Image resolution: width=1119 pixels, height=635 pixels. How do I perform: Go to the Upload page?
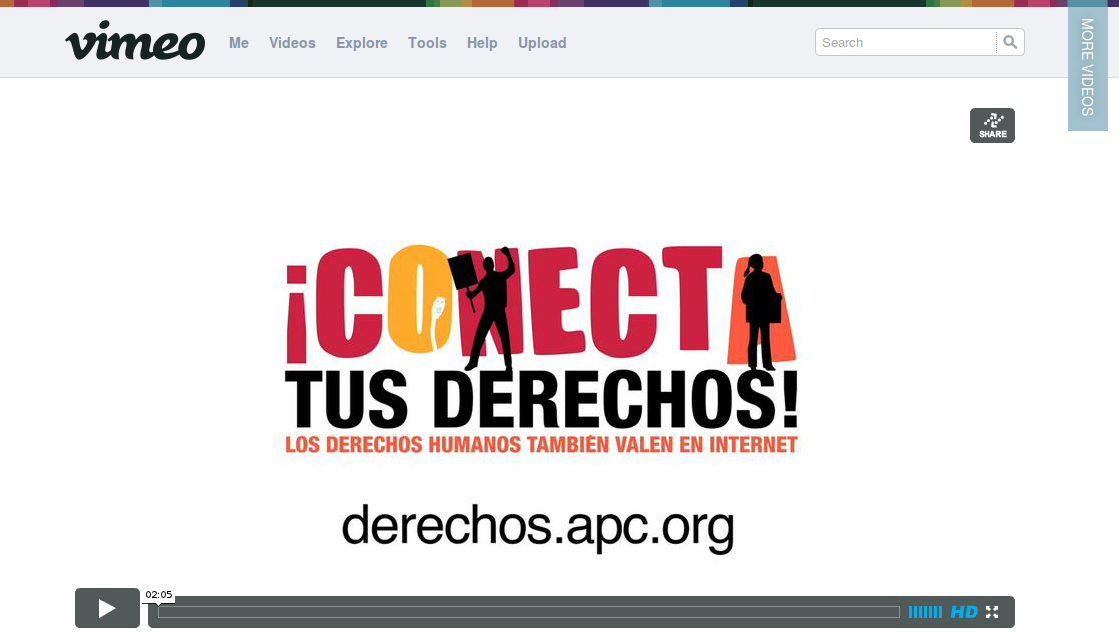[542, 43]
